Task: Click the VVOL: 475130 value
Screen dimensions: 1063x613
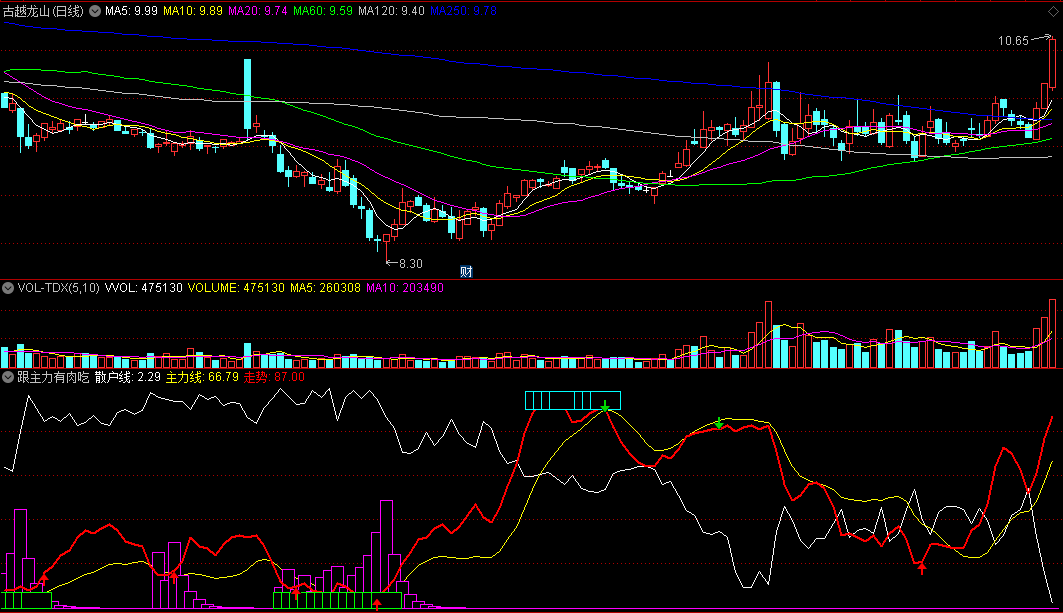Action: click(144, 288)
